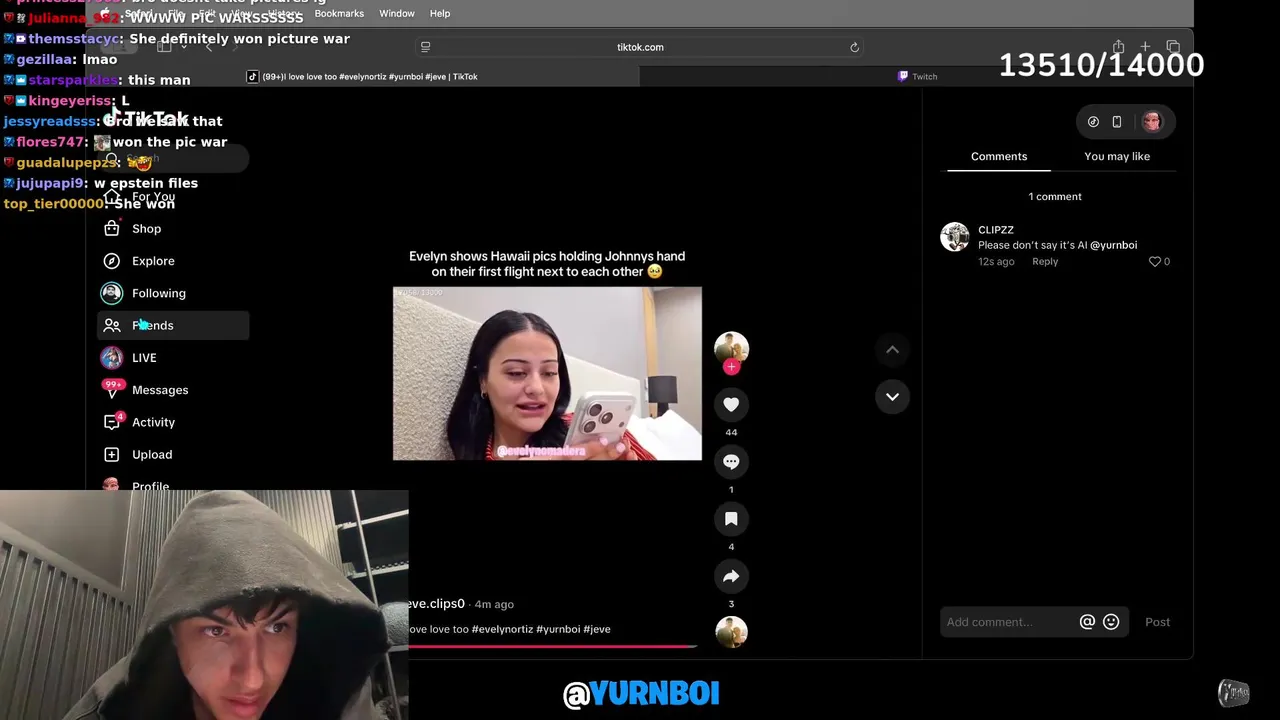Open profile avatar menu top right
The image size is (1280, 720).
click(x=1152, y=122)
